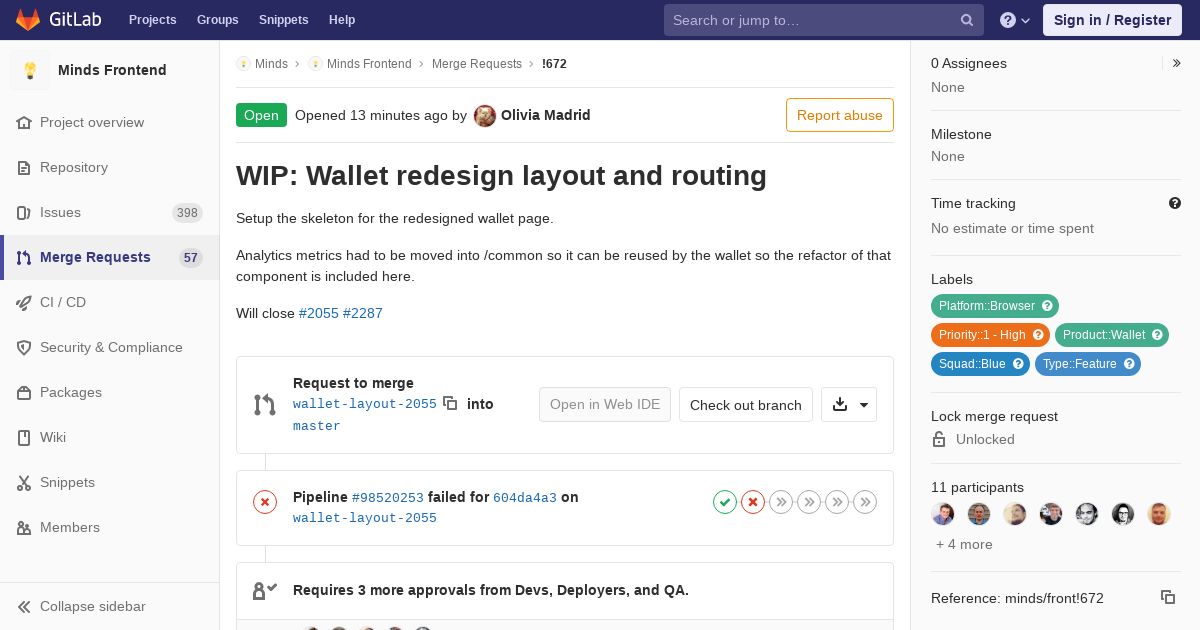Viewport: 1200px width, 630px height.
Task: Open the download dropdown button
Action: pos(849,405)
